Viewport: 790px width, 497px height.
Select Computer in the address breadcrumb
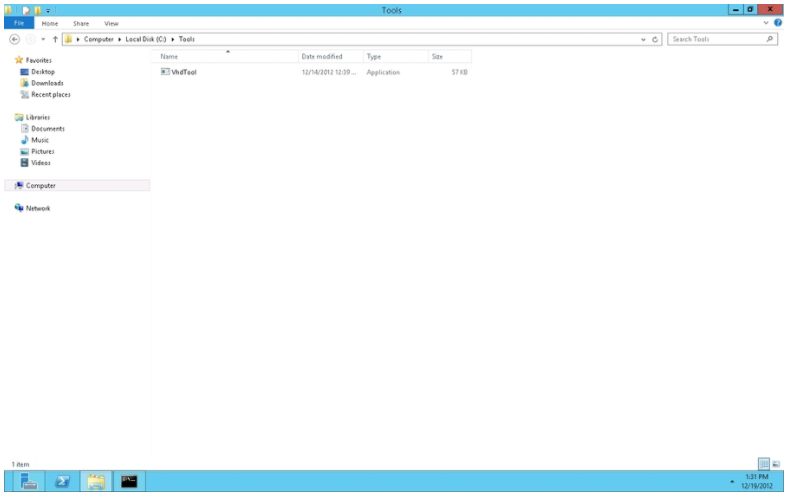coord(98,39)
